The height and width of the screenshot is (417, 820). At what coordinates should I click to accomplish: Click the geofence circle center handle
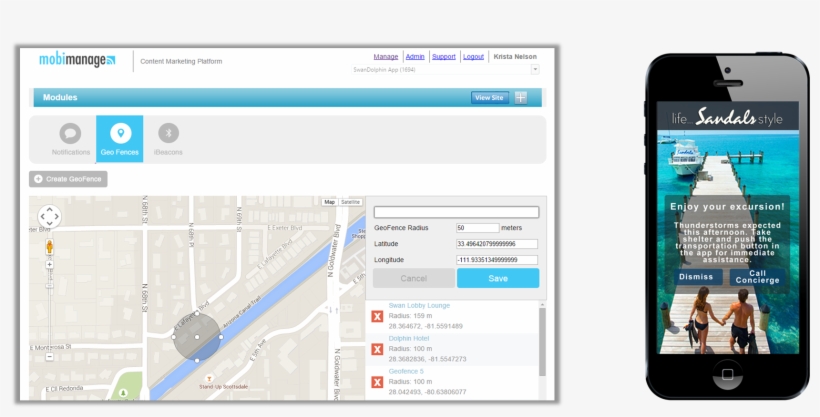(197, 337)
